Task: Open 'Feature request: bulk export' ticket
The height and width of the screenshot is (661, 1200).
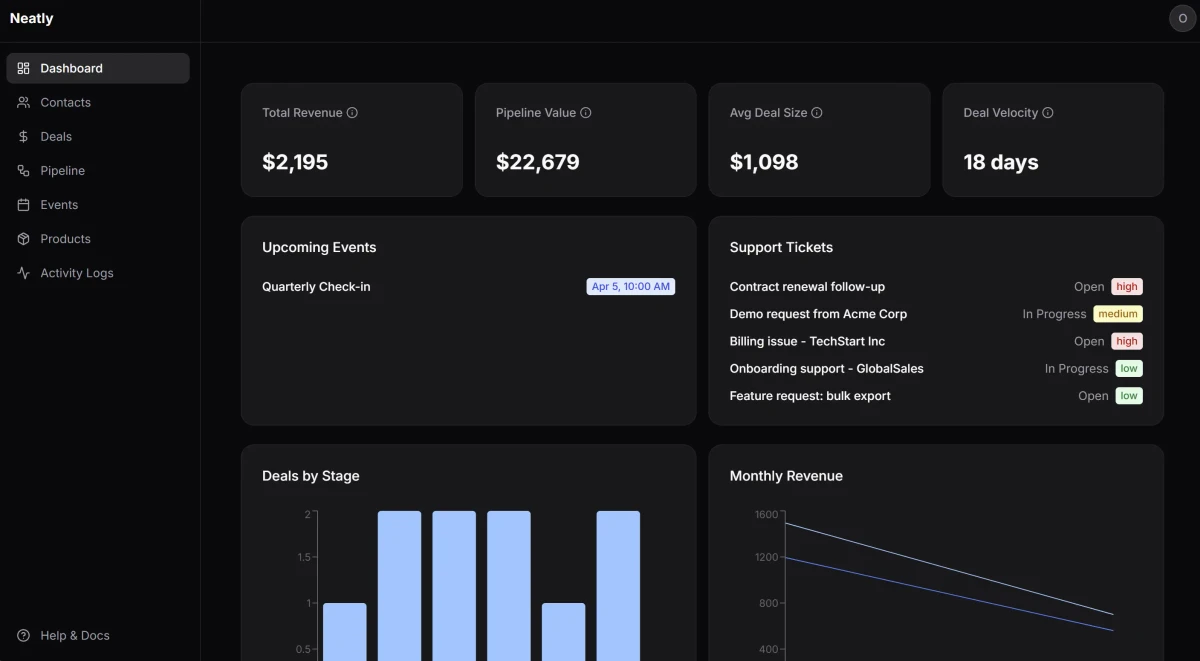Action: point(810,396)
